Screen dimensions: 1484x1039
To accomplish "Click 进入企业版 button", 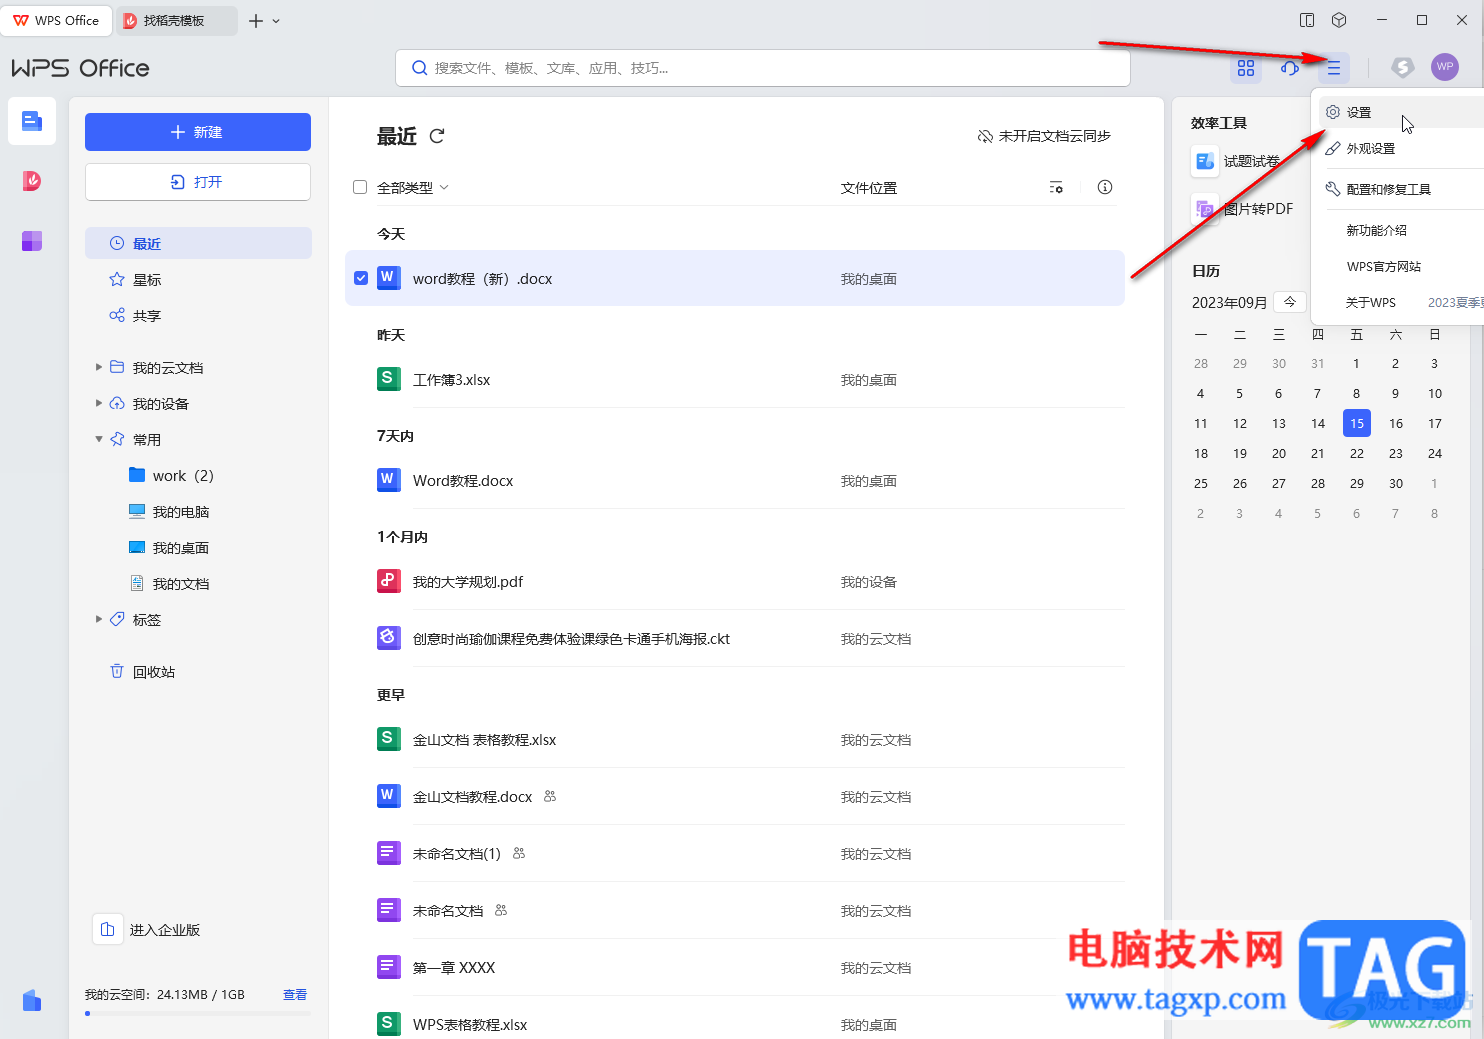I will 147,930.
